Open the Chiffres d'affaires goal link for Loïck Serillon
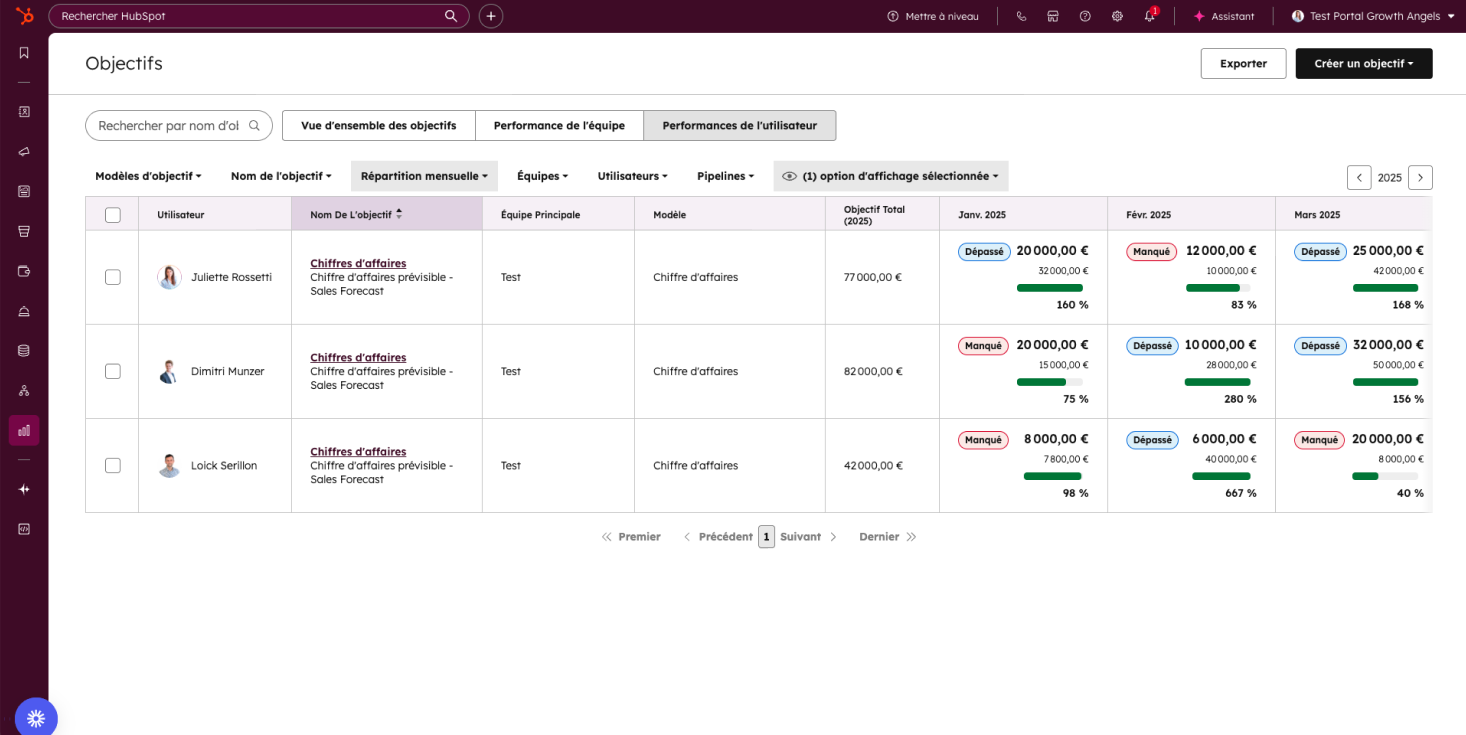Image resolution: width=1466 pixels, height=735 pixels. tap(358, 451)
